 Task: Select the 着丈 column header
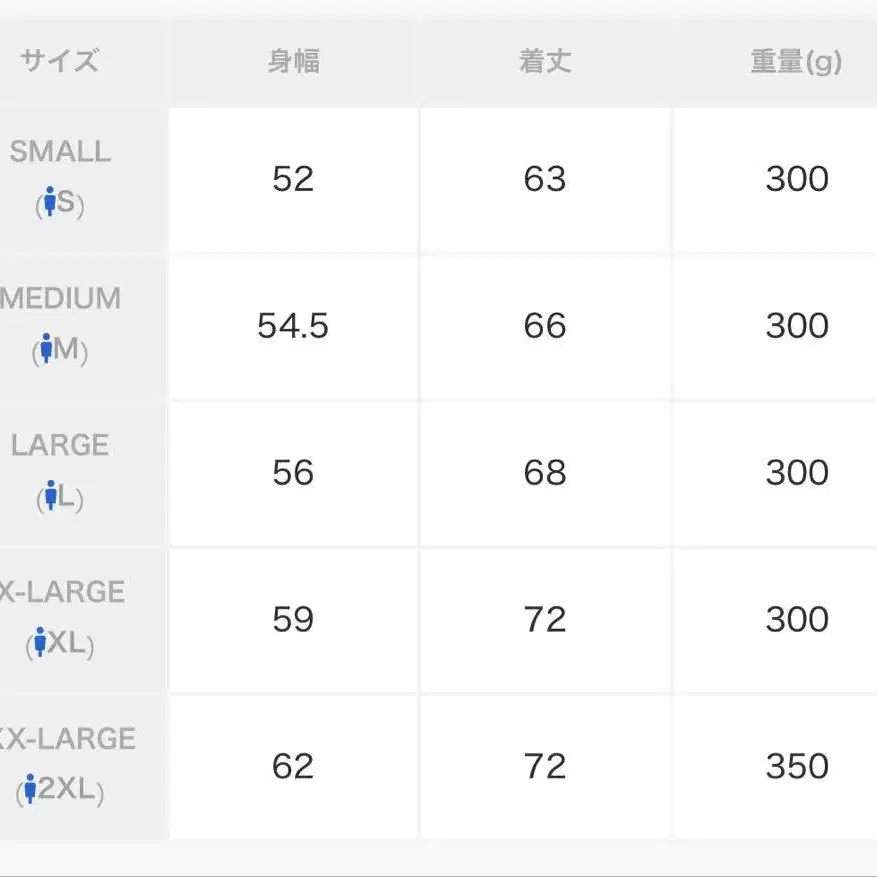pos(545,61)
